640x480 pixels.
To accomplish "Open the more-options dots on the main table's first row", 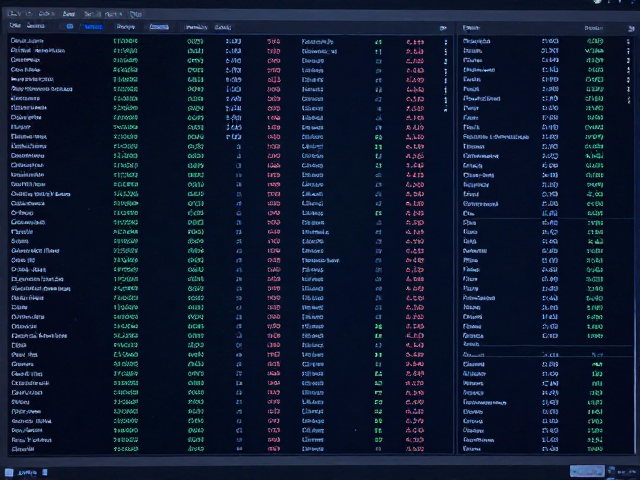I will point(445,42).
